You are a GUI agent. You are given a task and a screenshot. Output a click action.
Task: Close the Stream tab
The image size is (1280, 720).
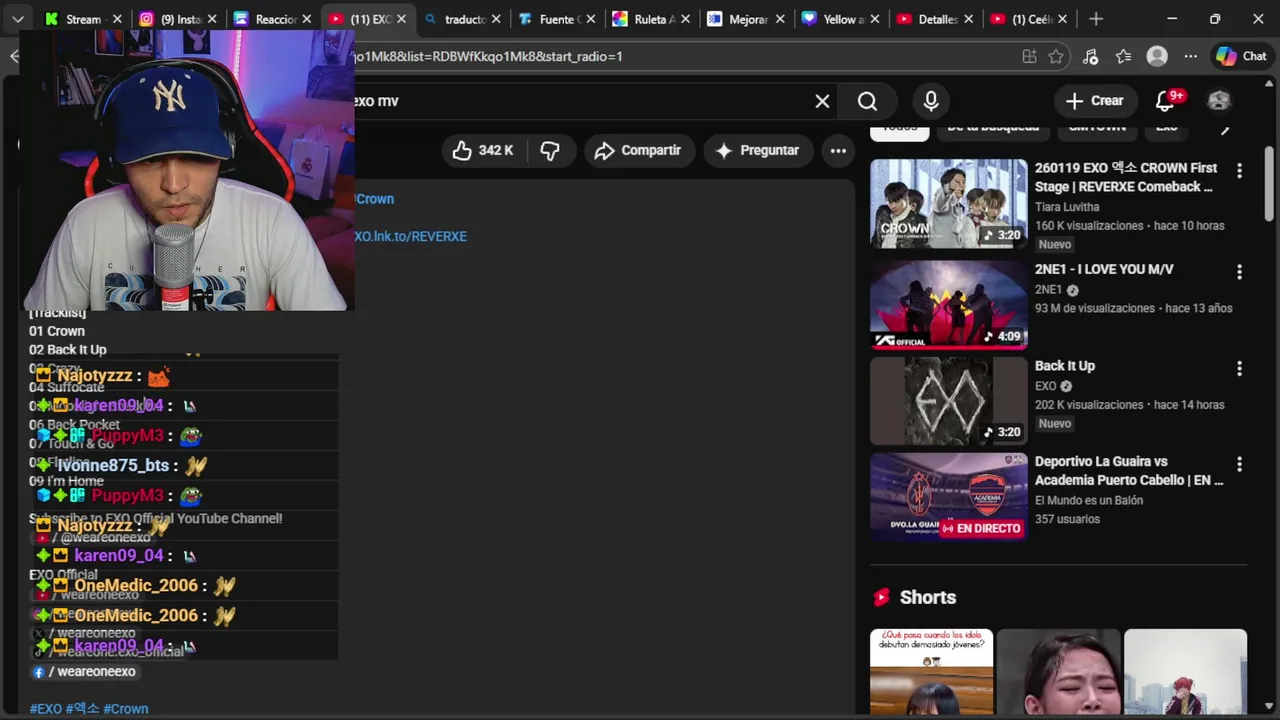(x=117, y=19)
